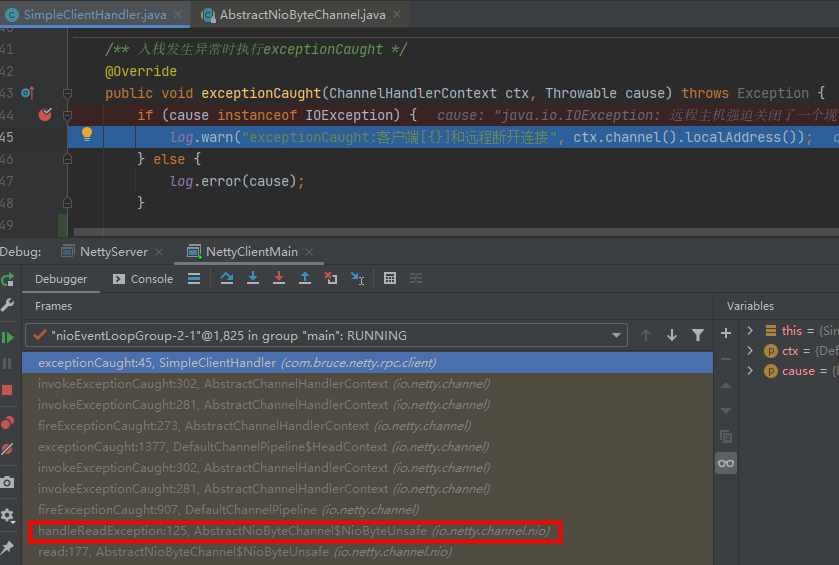This screenshot has width=839, height=565.
Task: Close SimpleClientHandler.java tab
Action: (x=178, y=14)
